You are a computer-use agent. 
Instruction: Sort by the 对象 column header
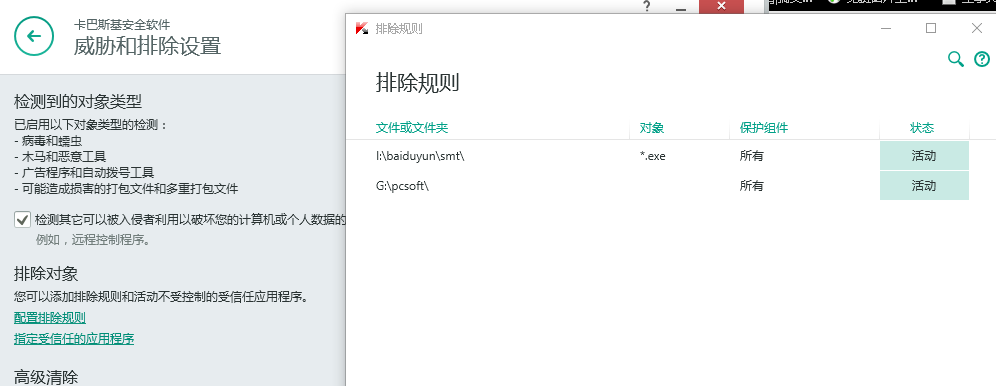point(652,128)
